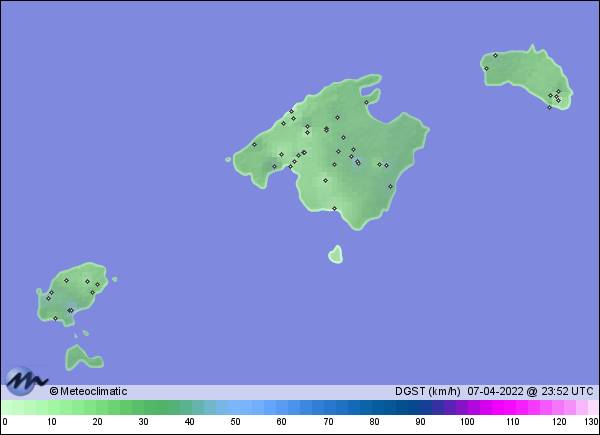Select the northernmost station marker on Menorca
600x435 pixels.
[495, 55]
